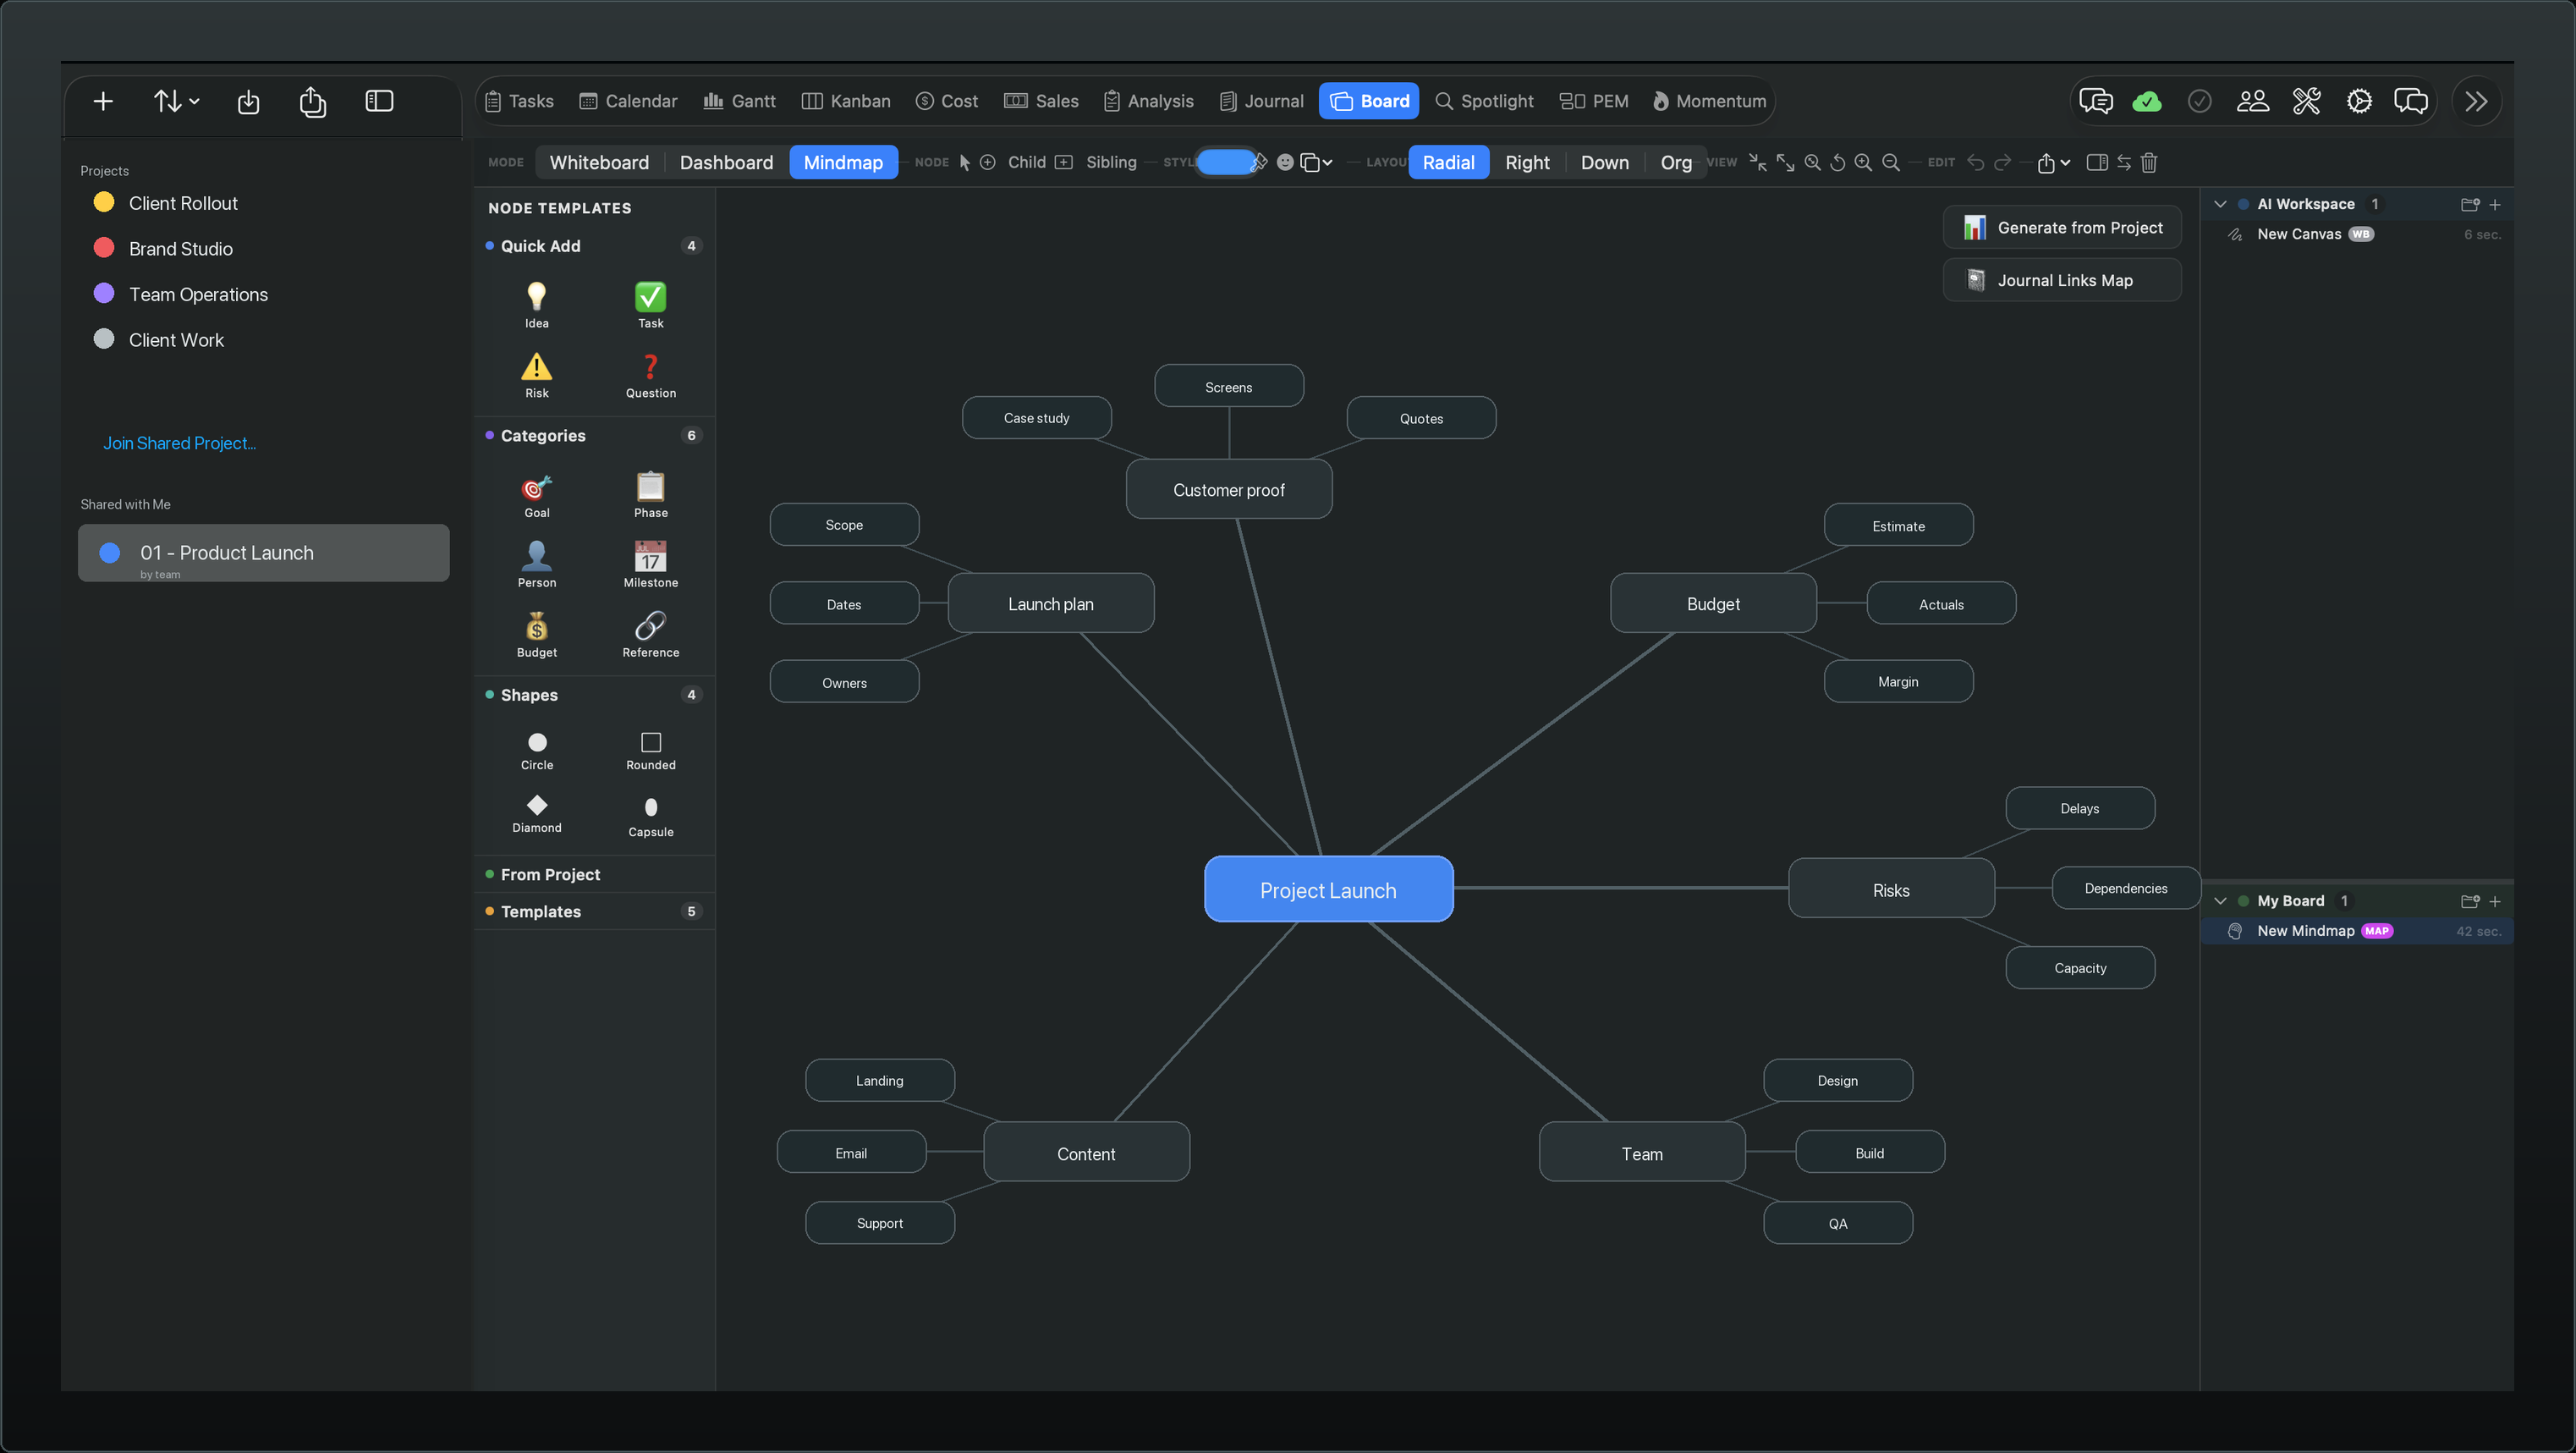
Task: Click the Journal Links Map button
Action: click(2062, 280)
